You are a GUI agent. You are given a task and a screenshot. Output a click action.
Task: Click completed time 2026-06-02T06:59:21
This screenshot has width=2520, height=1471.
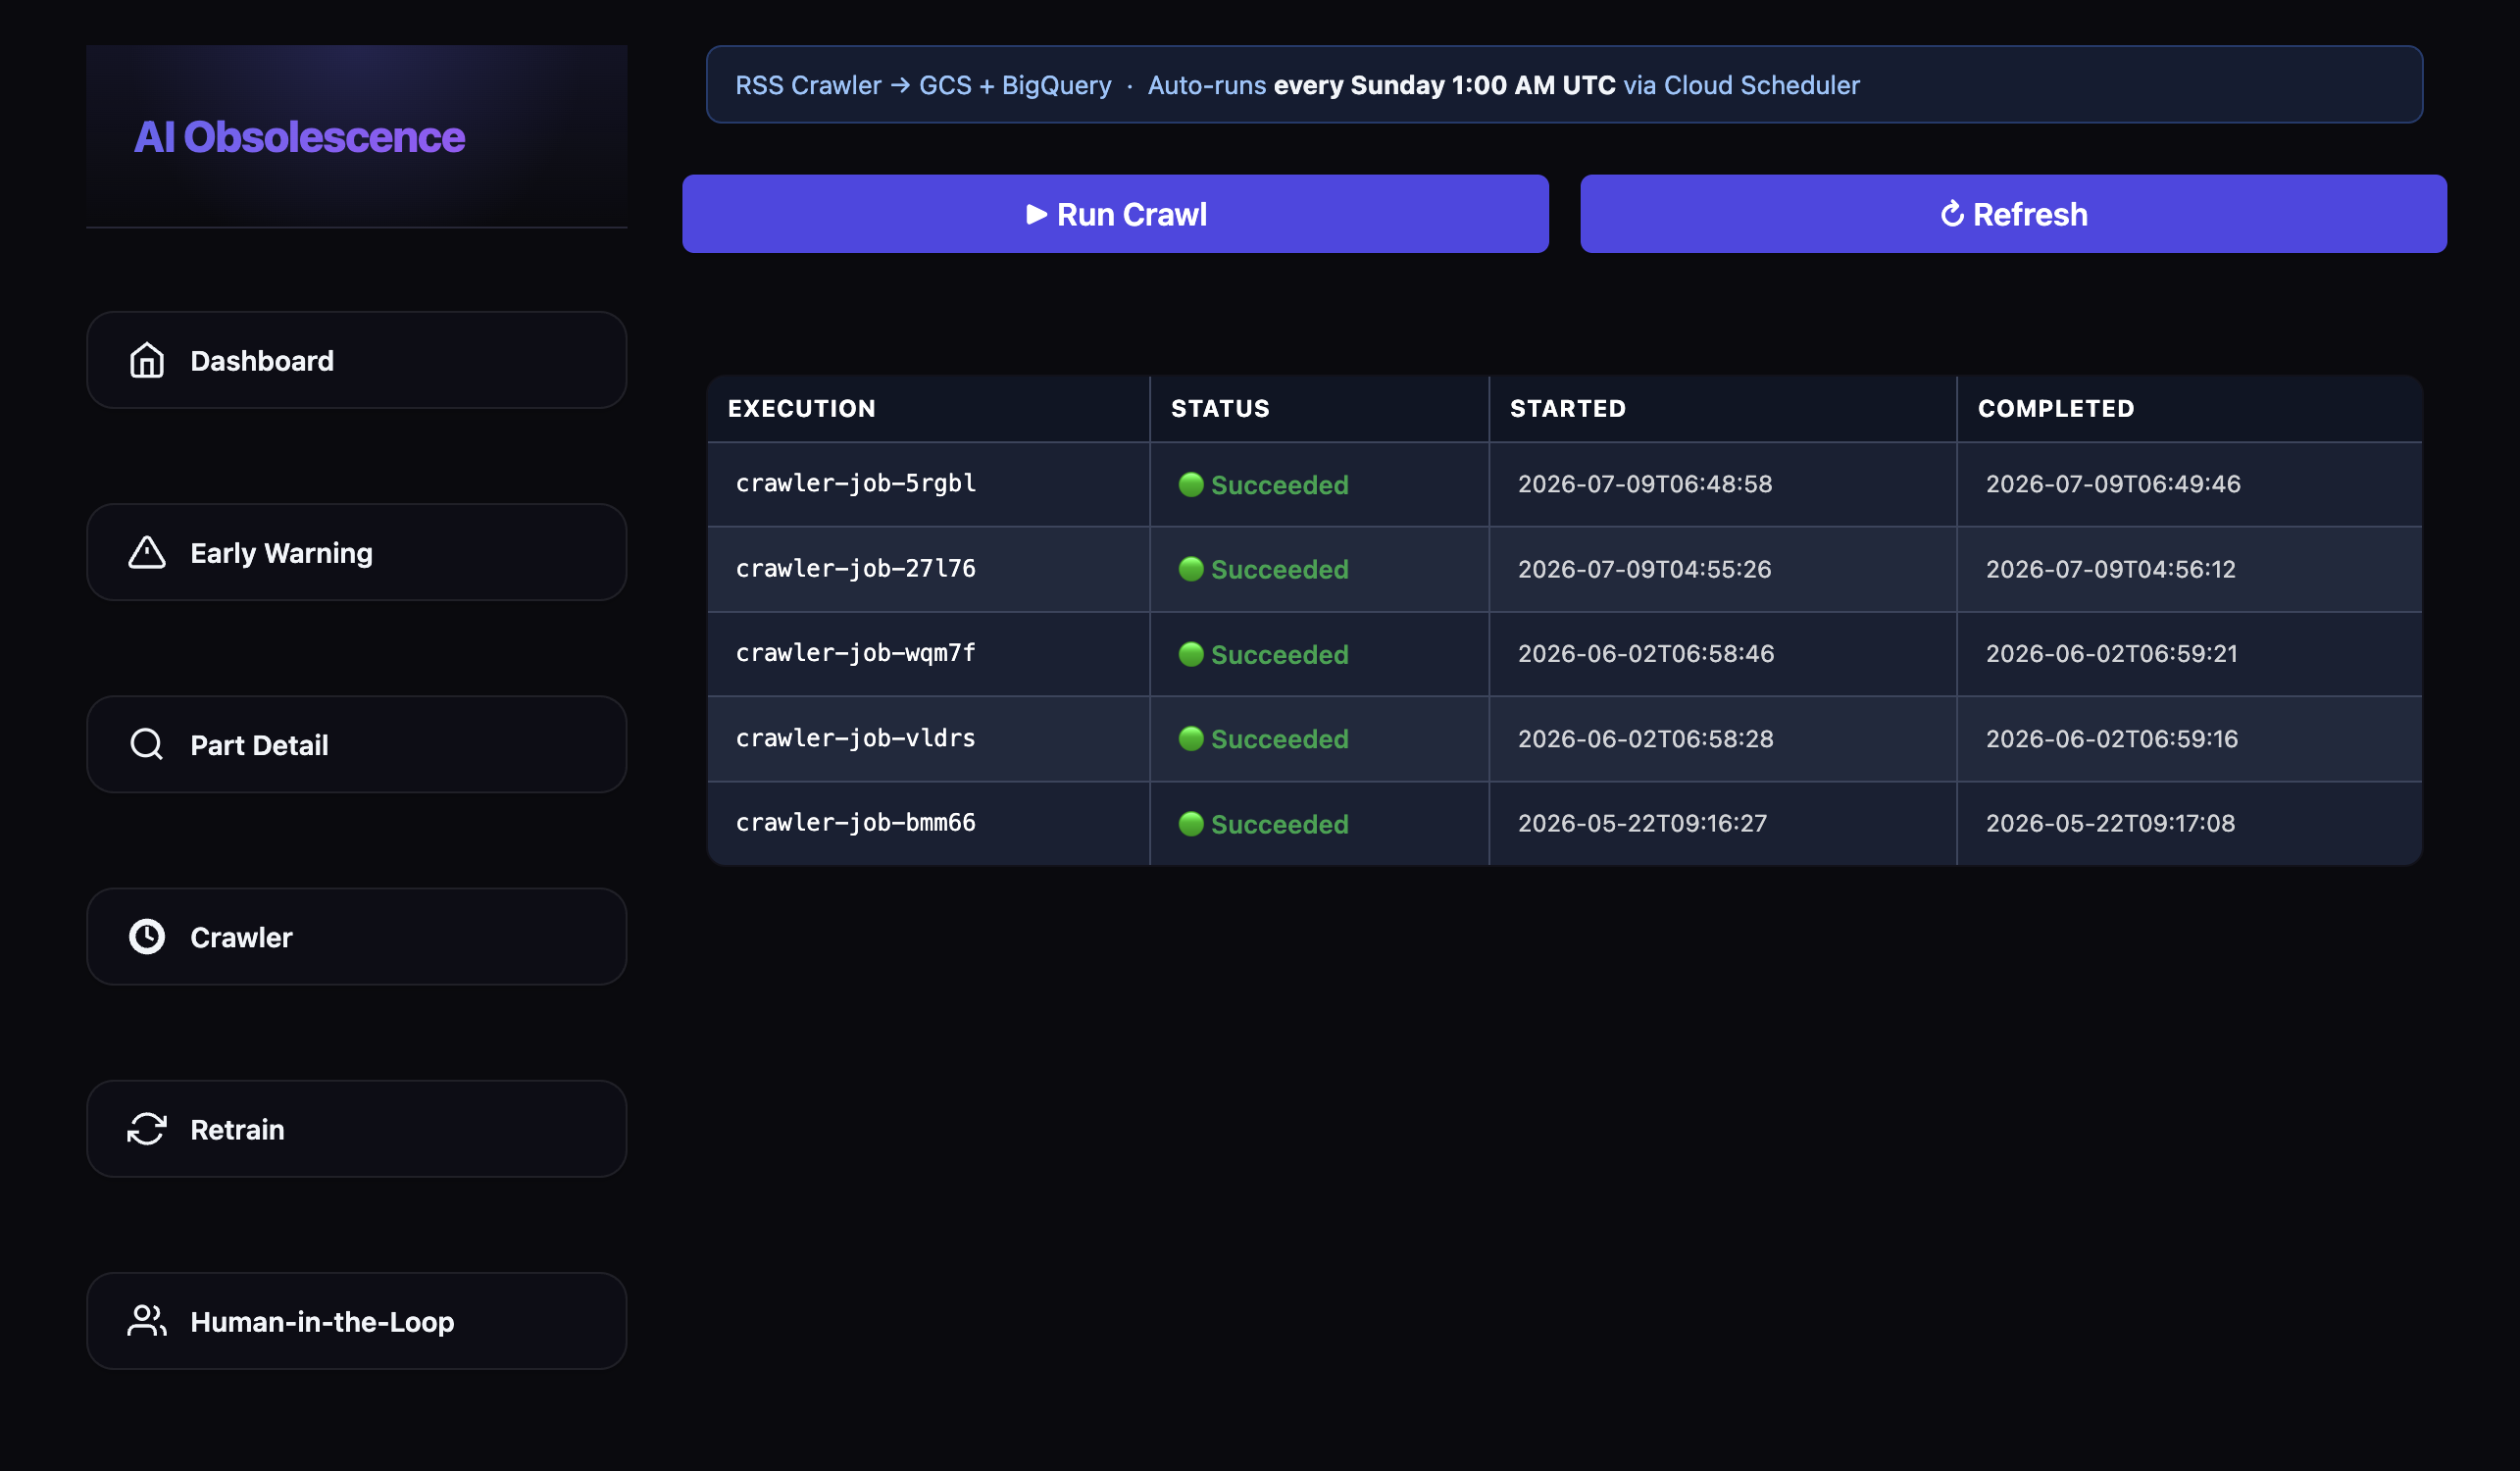[x=2112, y=653]
